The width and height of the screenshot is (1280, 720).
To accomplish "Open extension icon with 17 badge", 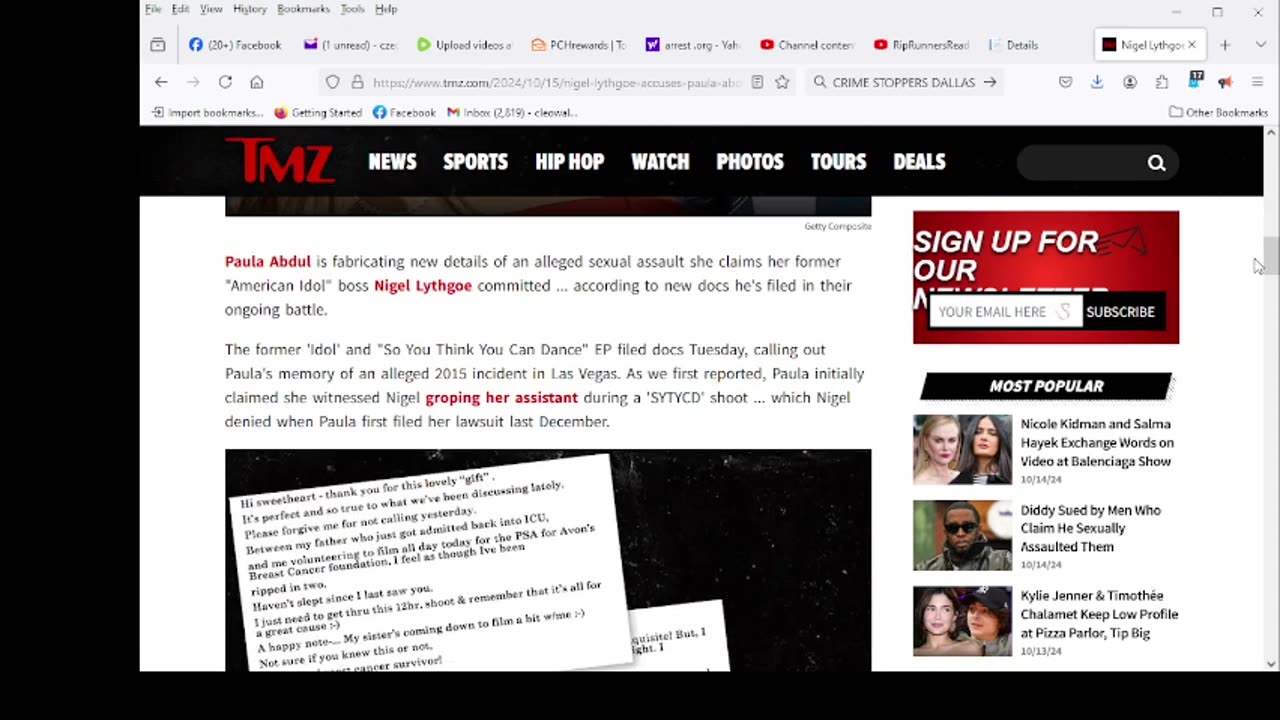I will tap(1195, 80).
